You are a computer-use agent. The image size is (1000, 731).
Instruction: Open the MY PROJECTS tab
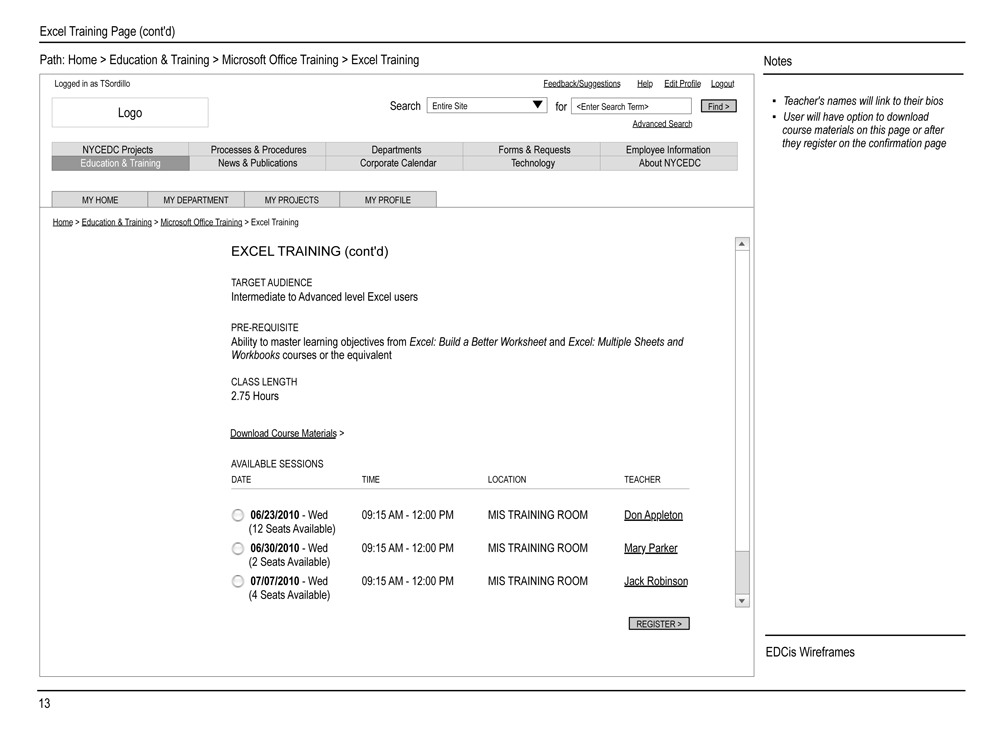(292, 199)
